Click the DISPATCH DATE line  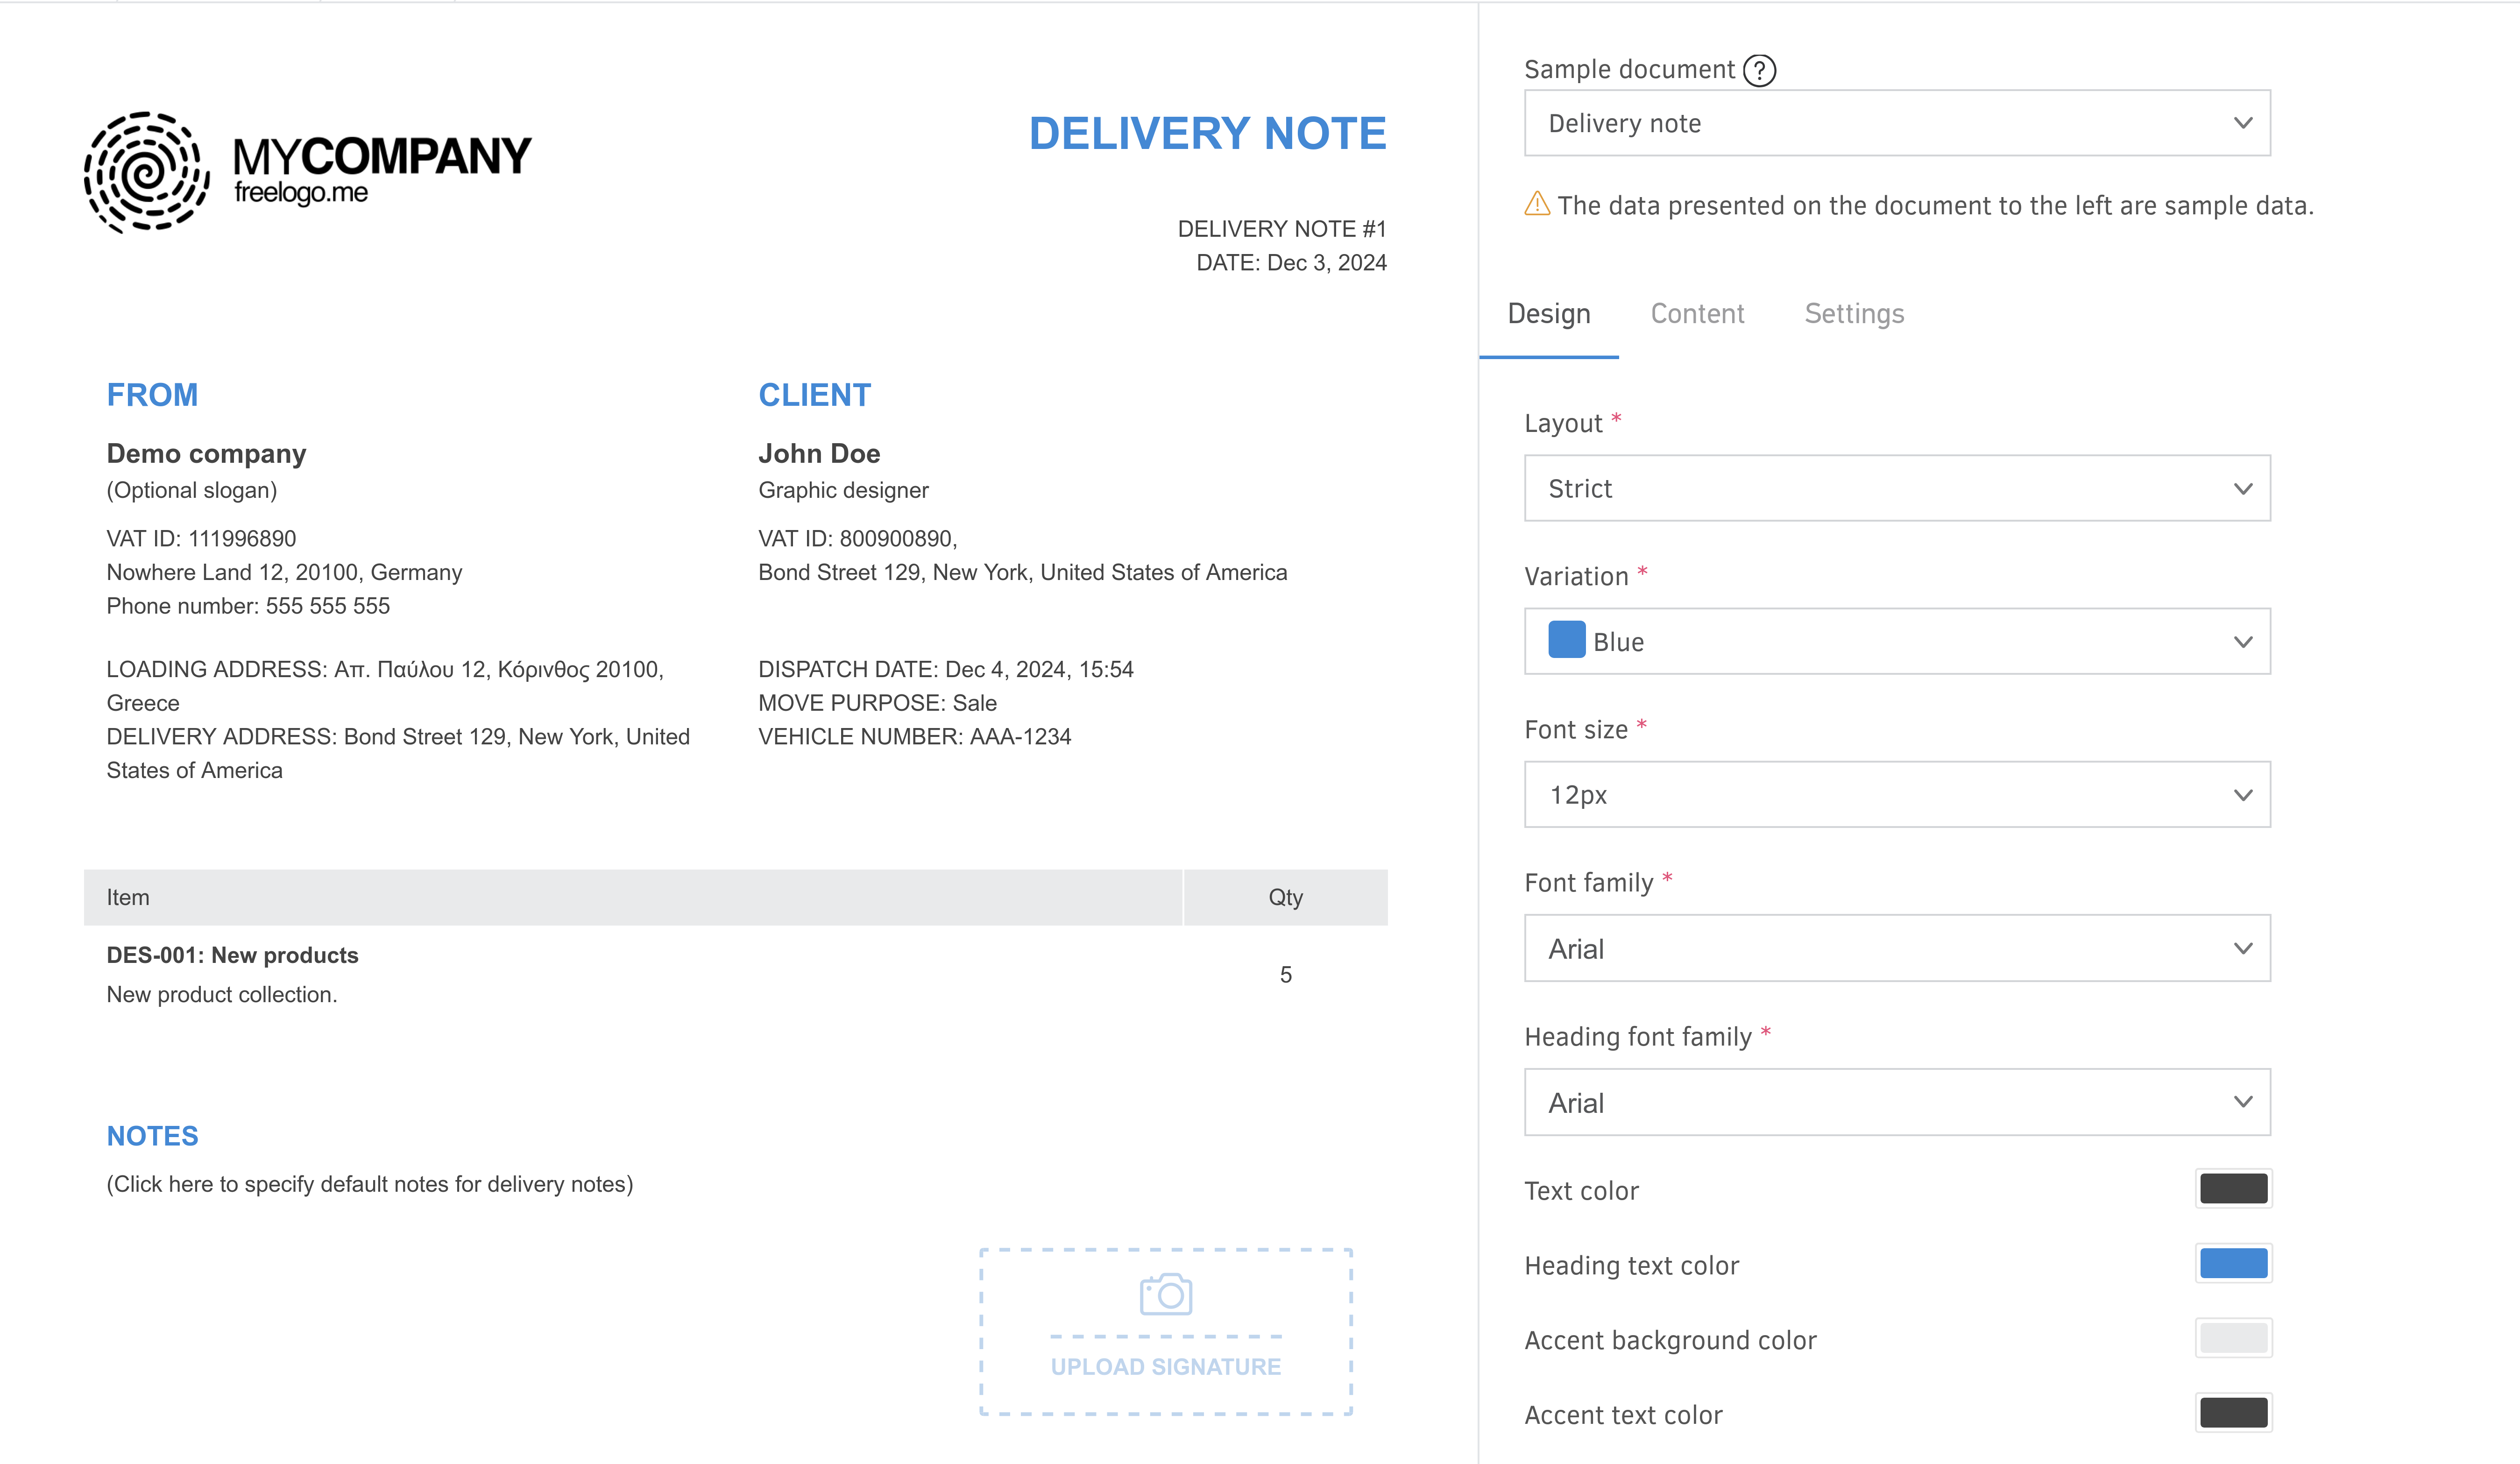pyautogui.click(x=946, y=669)
